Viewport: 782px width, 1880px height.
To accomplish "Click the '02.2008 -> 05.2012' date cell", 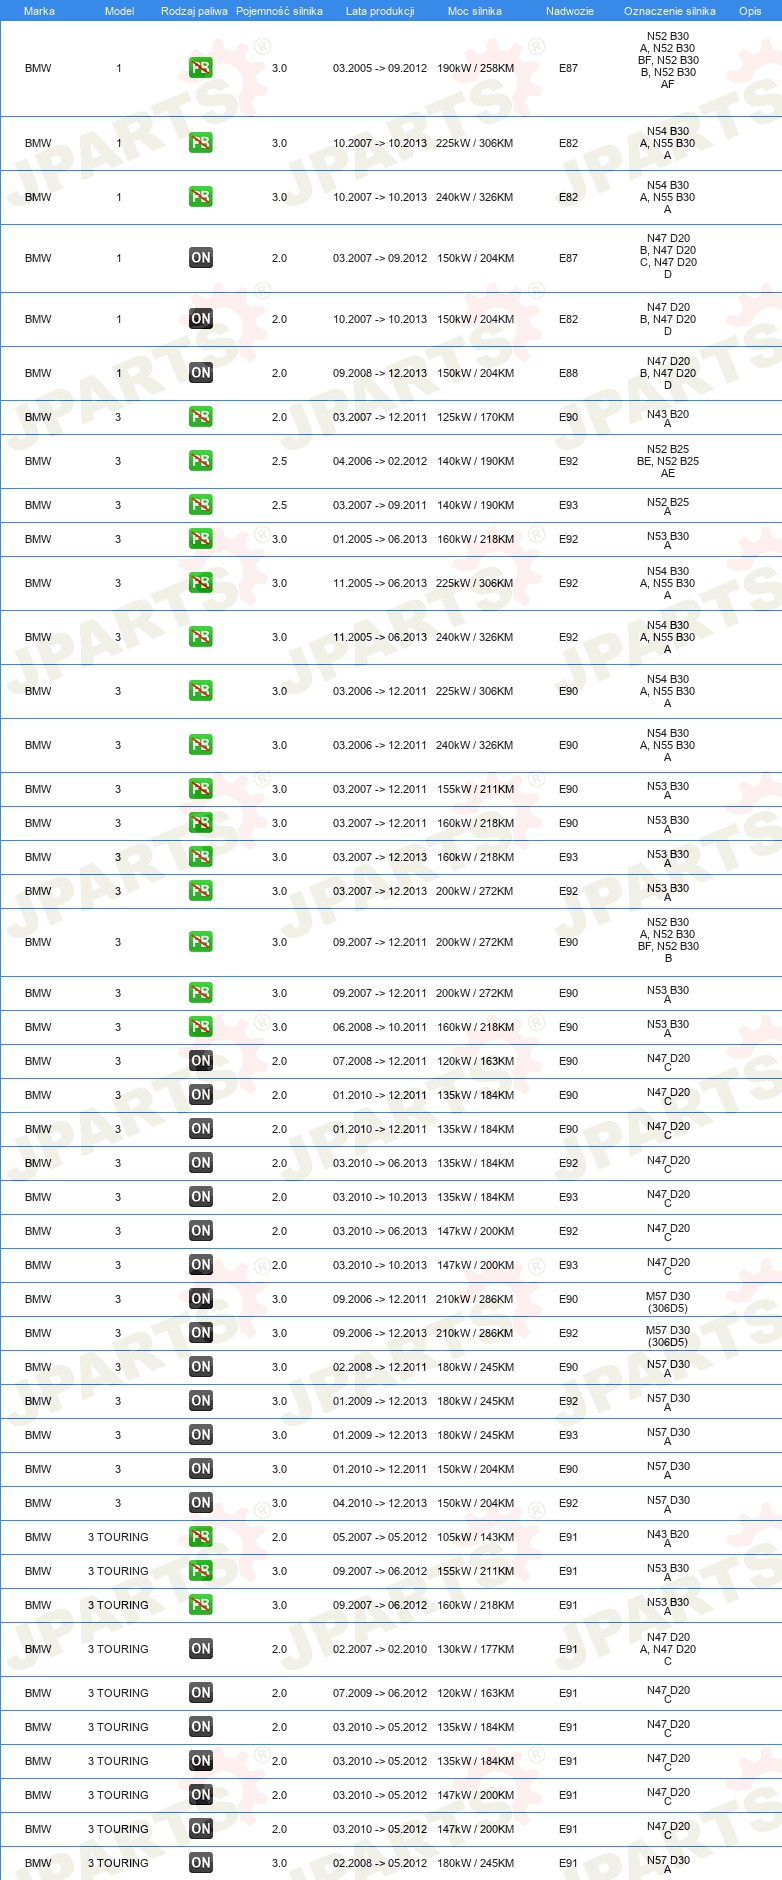I will coord(380,1863).
